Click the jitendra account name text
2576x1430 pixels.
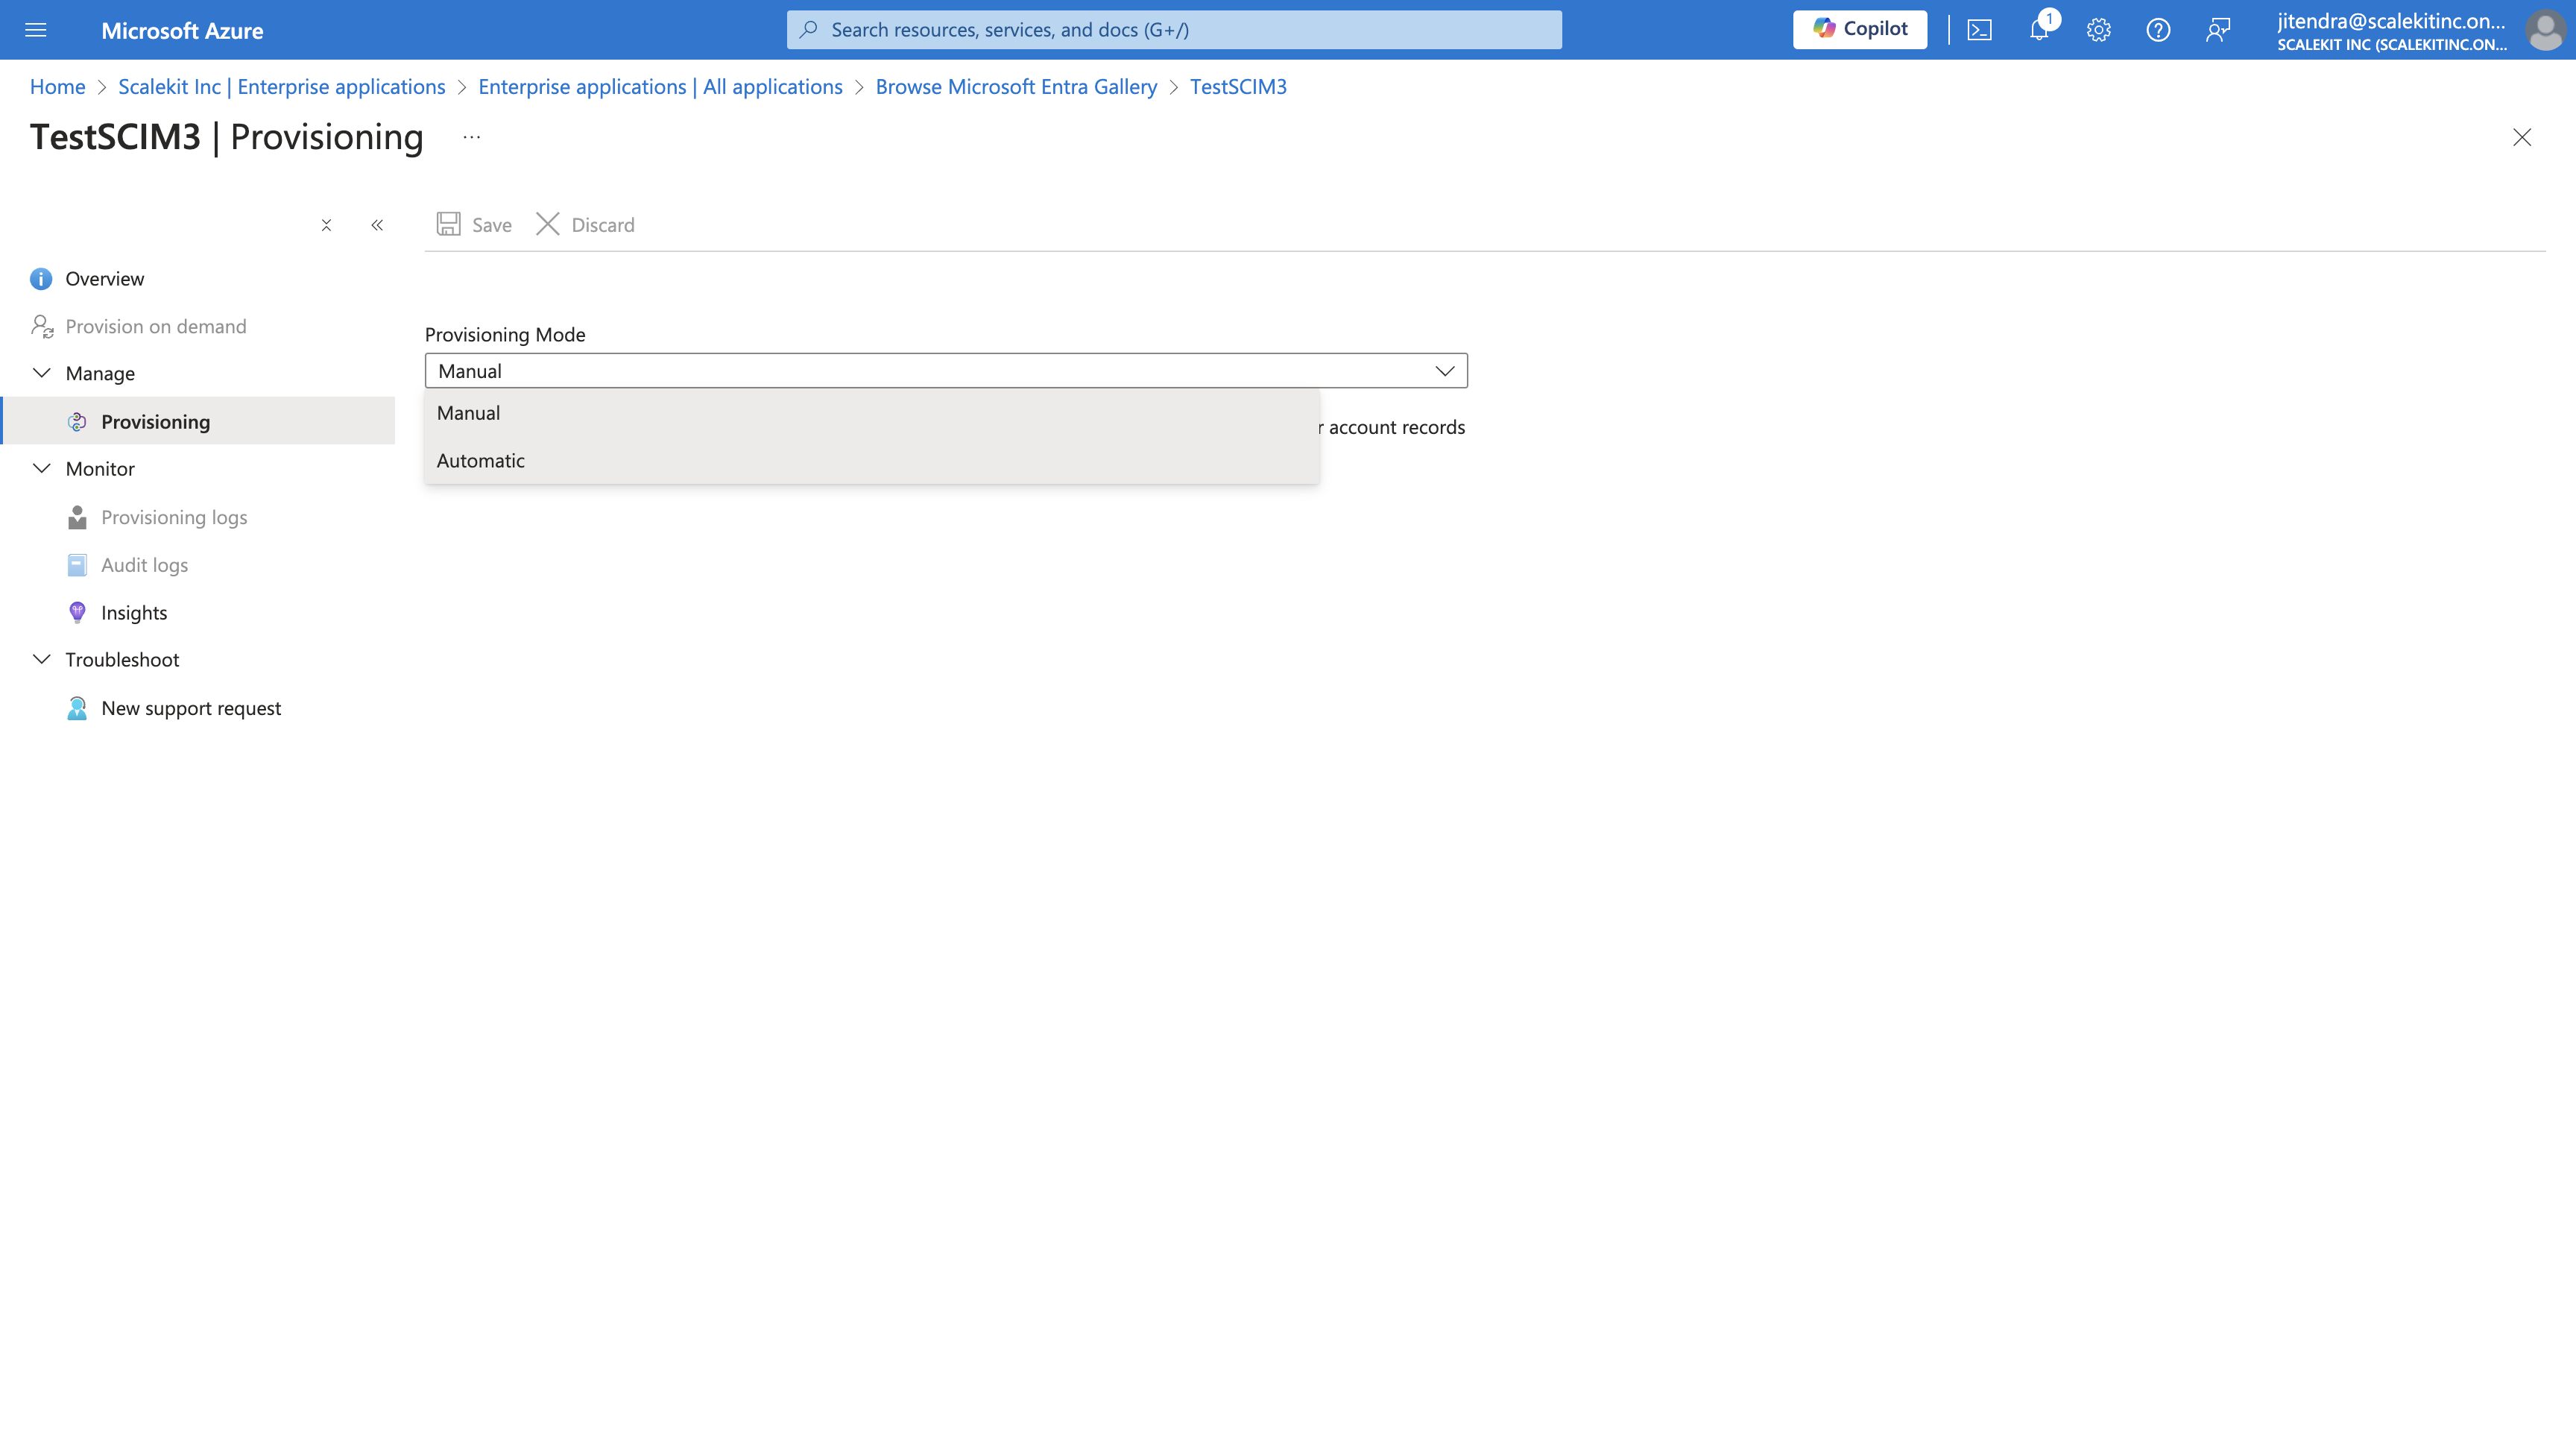(2392, 20)
